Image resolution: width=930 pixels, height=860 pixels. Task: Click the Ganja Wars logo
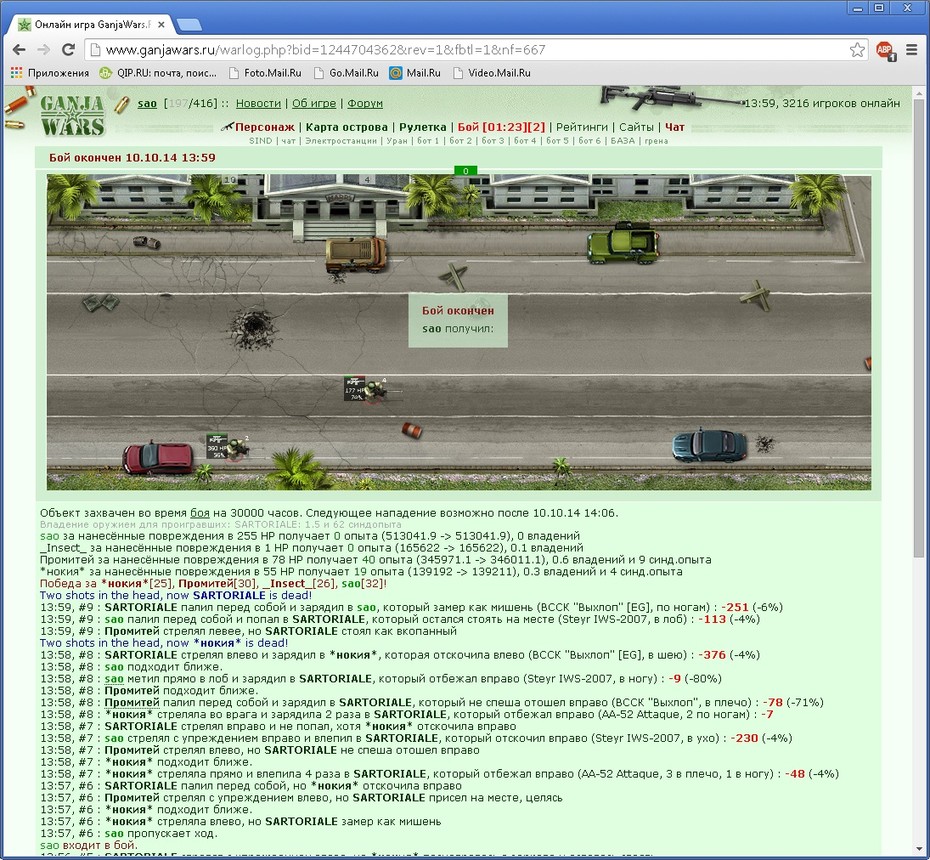click(72, 115)
